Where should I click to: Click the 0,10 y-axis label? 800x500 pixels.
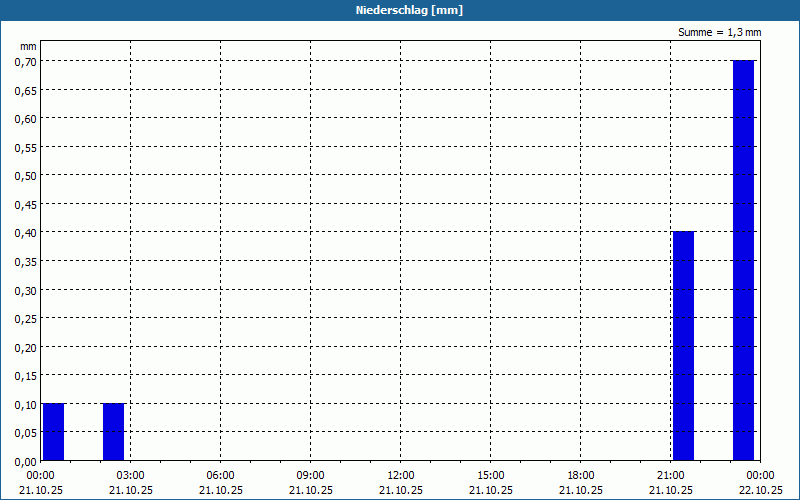click(26, 405)
